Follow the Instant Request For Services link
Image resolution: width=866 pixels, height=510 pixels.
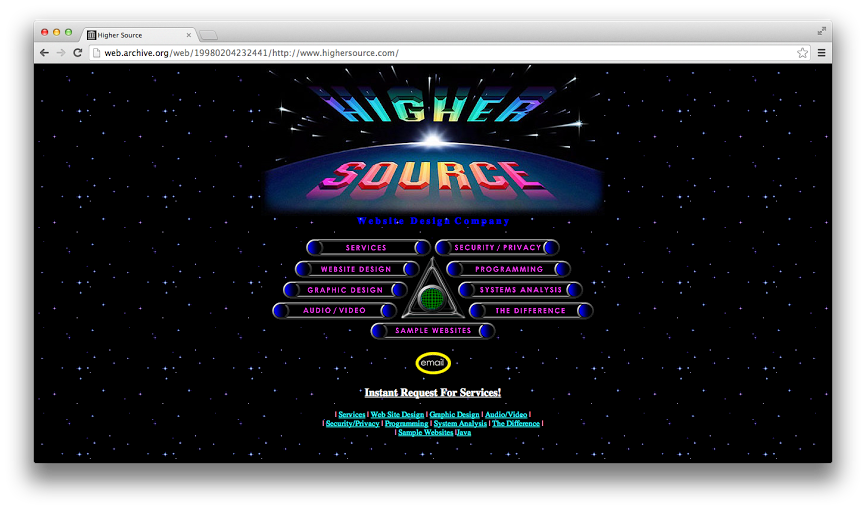tap(432, 392)
